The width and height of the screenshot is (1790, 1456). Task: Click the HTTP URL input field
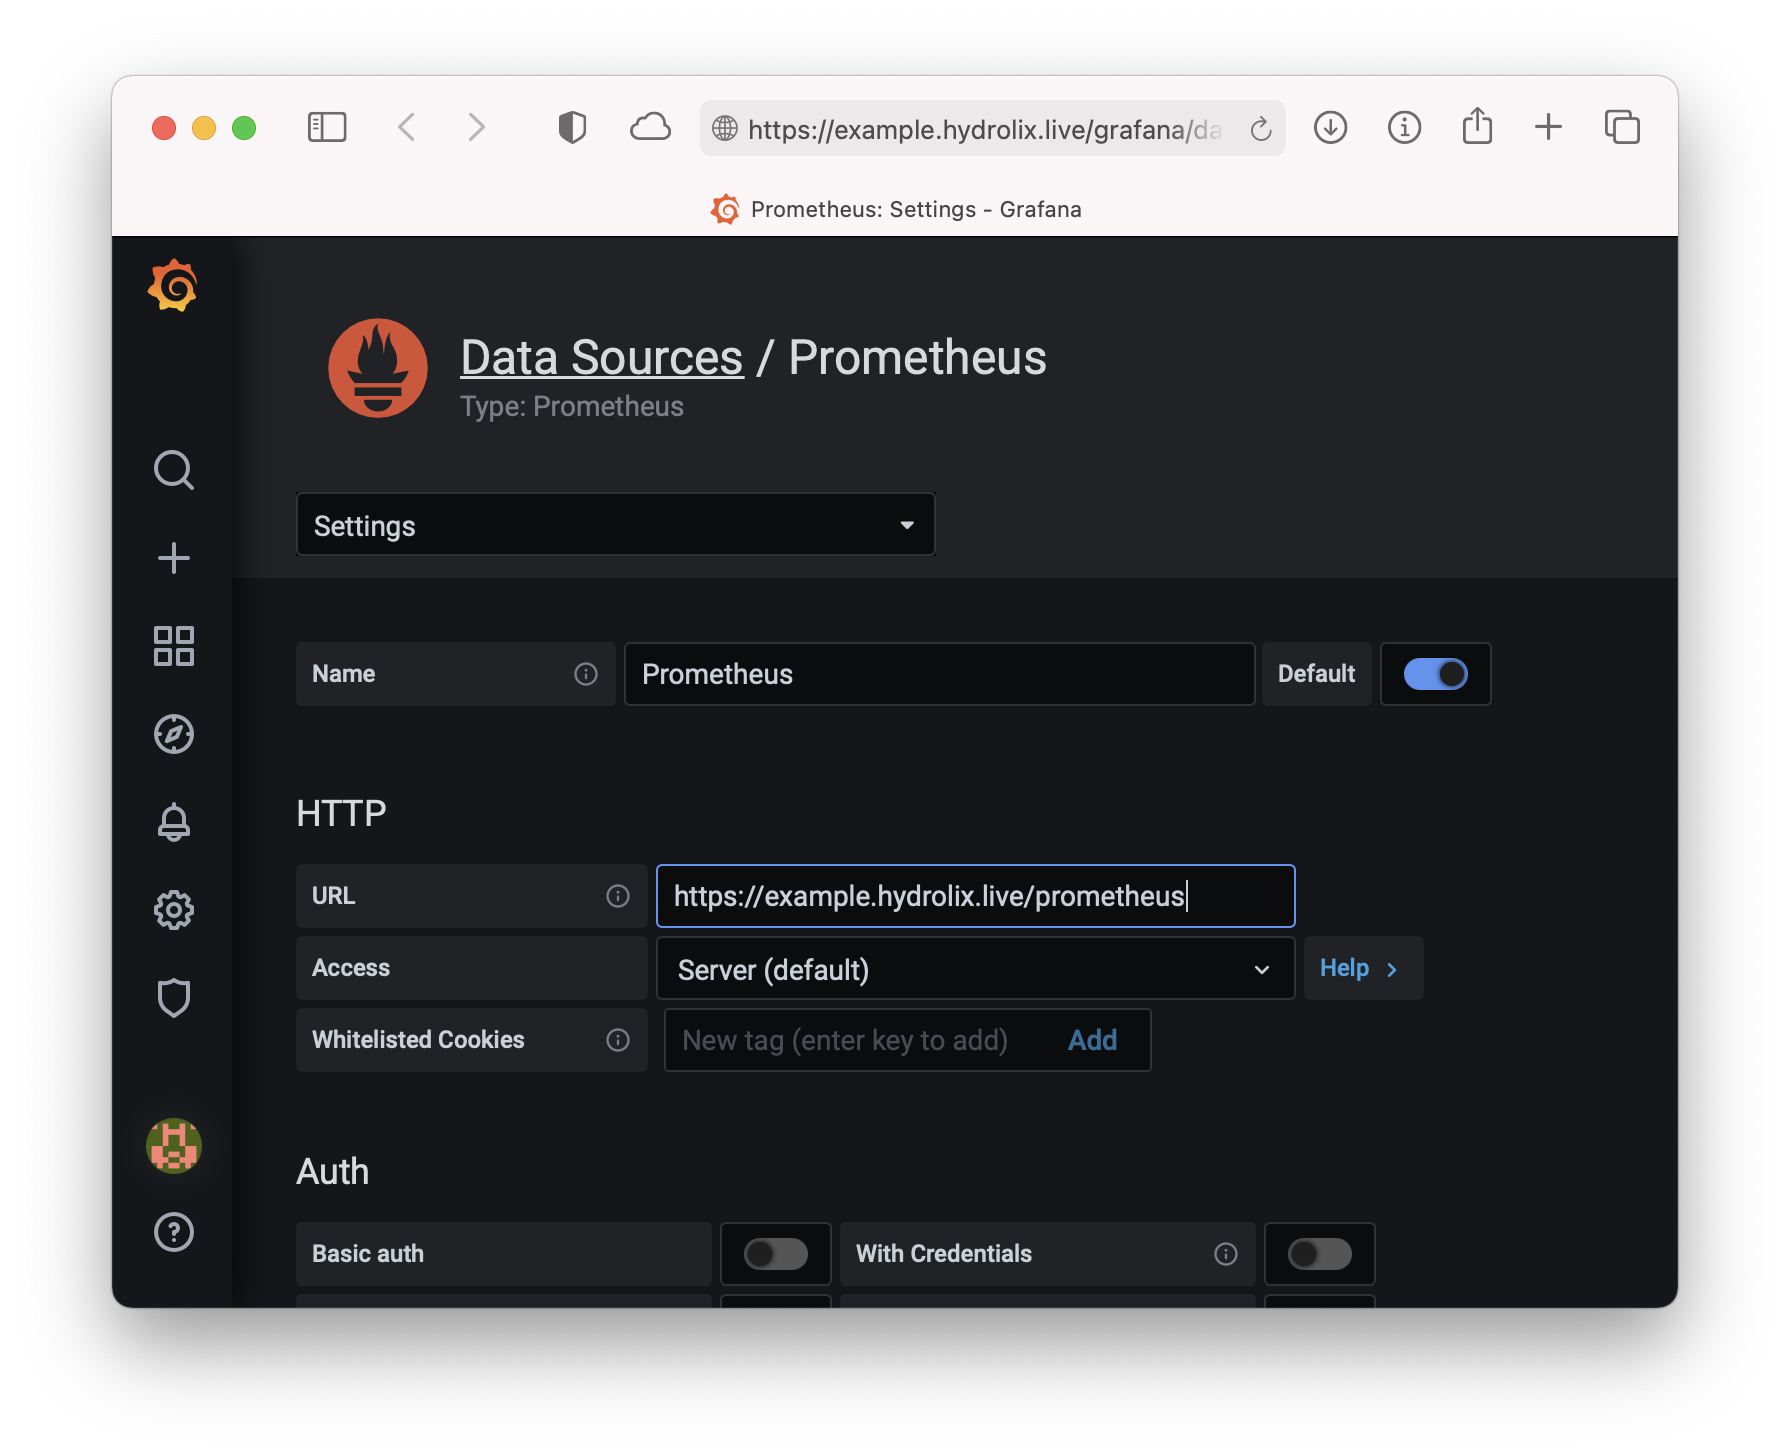976,896
